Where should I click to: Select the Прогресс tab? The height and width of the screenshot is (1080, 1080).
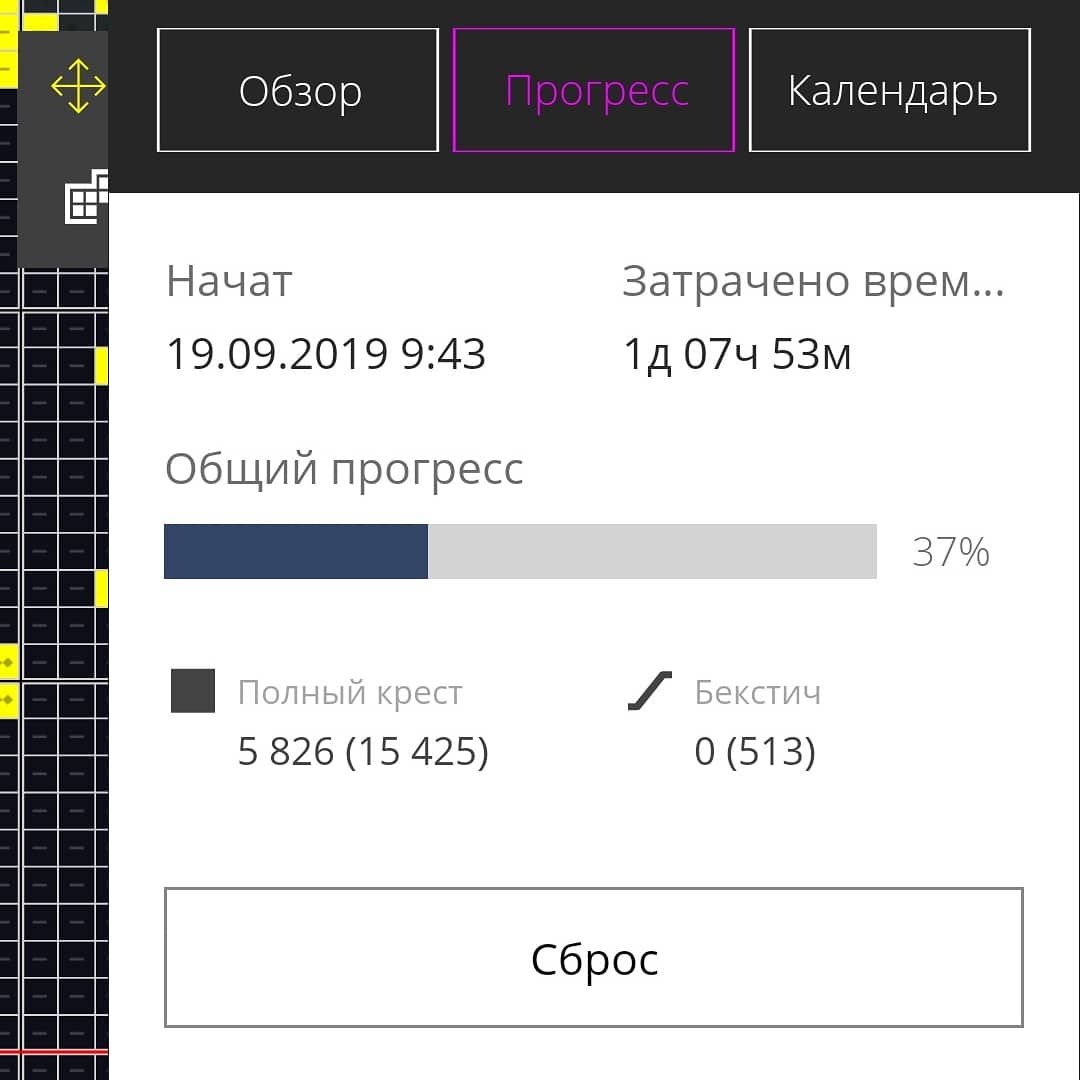[x=594, y=91]
